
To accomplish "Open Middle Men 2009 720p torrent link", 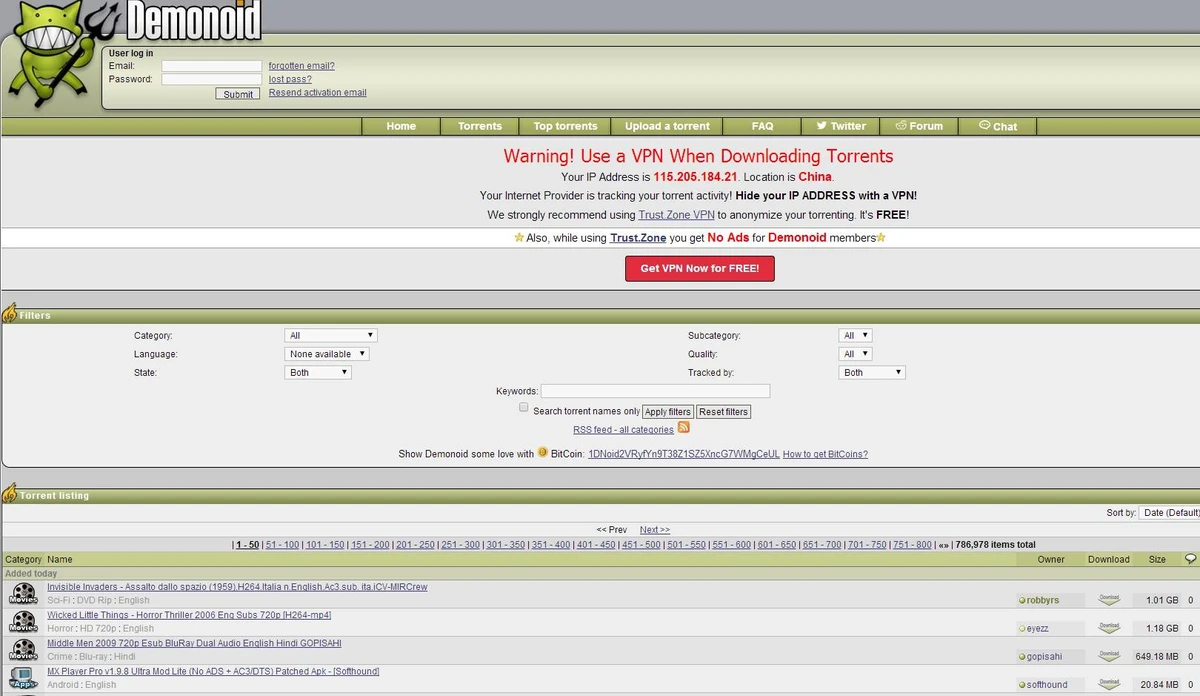I will pos(194,643).
